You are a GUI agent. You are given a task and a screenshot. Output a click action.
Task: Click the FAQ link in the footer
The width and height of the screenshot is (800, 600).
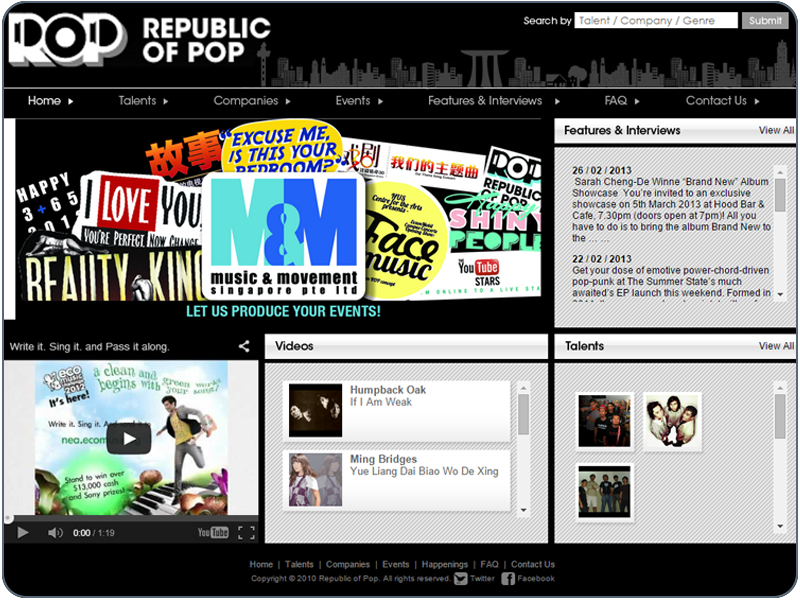[x=489, y=564]
